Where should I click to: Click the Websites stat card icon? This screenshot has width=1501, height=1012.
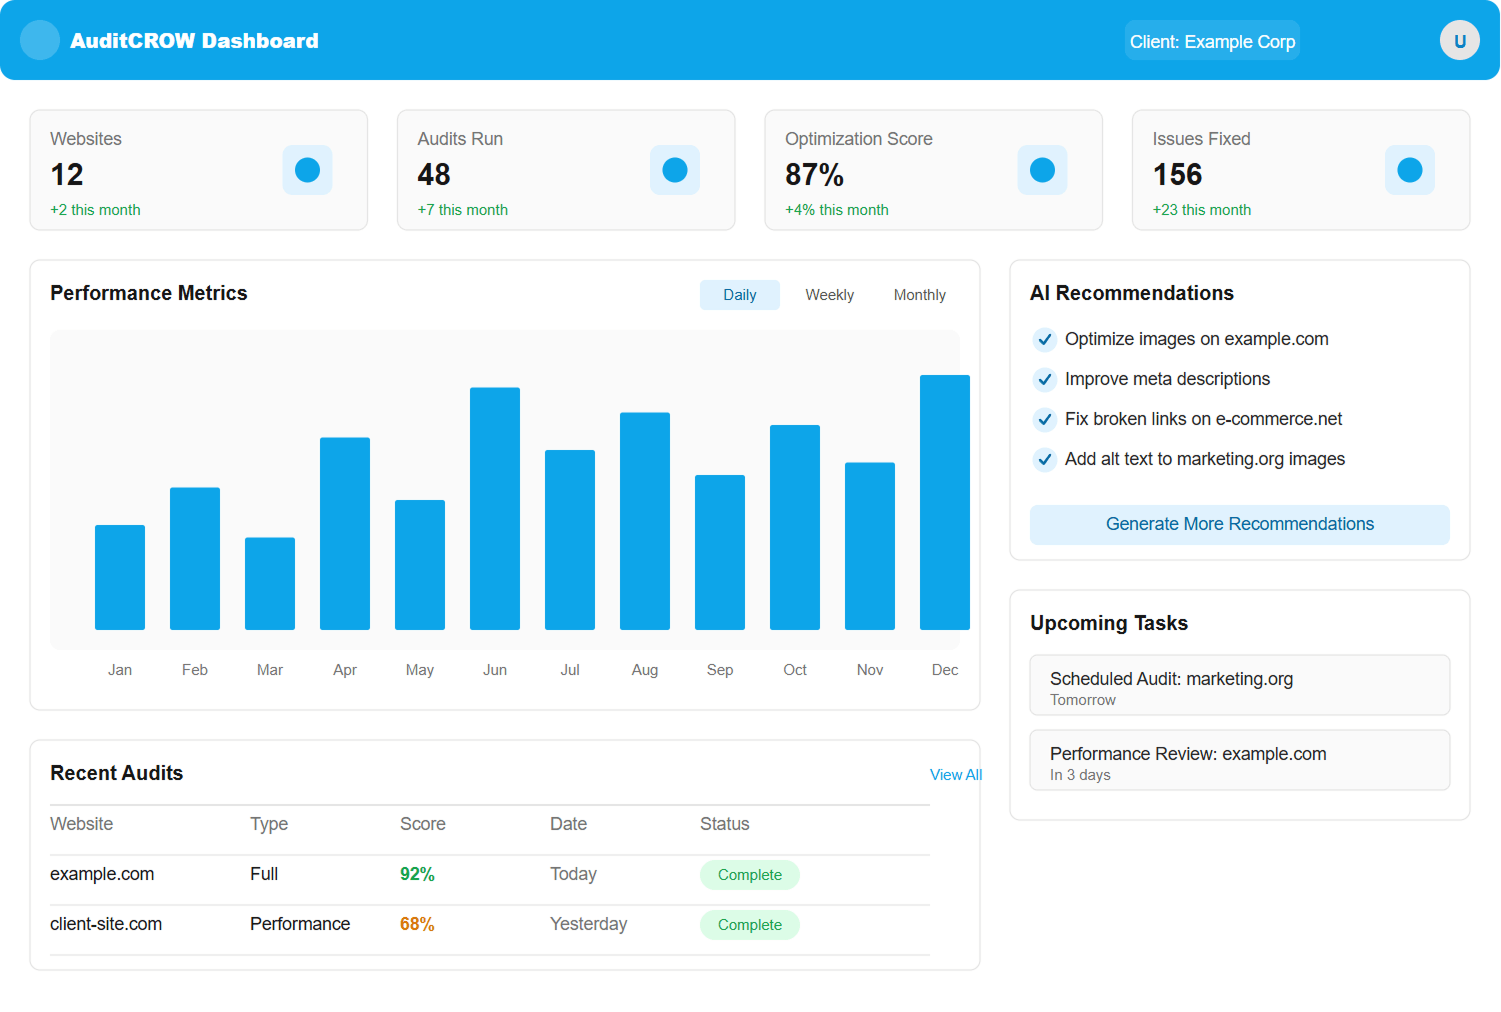307,170
